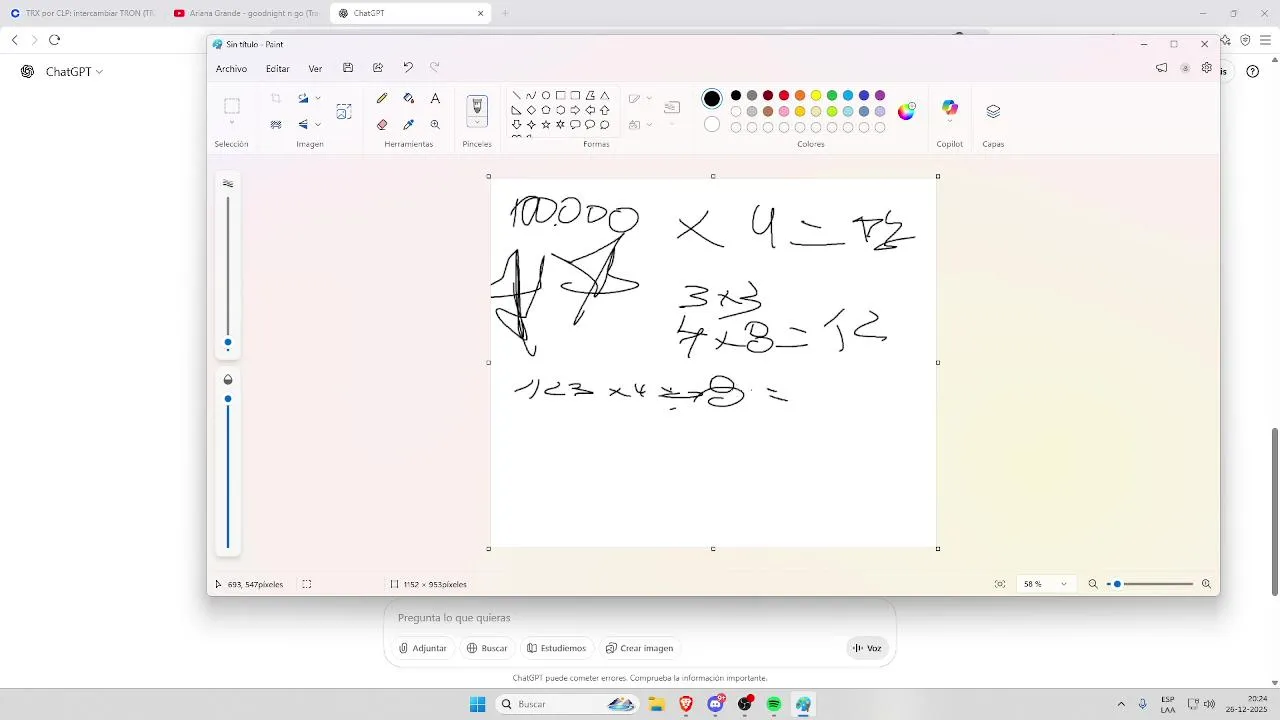Select the Diamond shape
1280x720 pixels.
[531, 110]
